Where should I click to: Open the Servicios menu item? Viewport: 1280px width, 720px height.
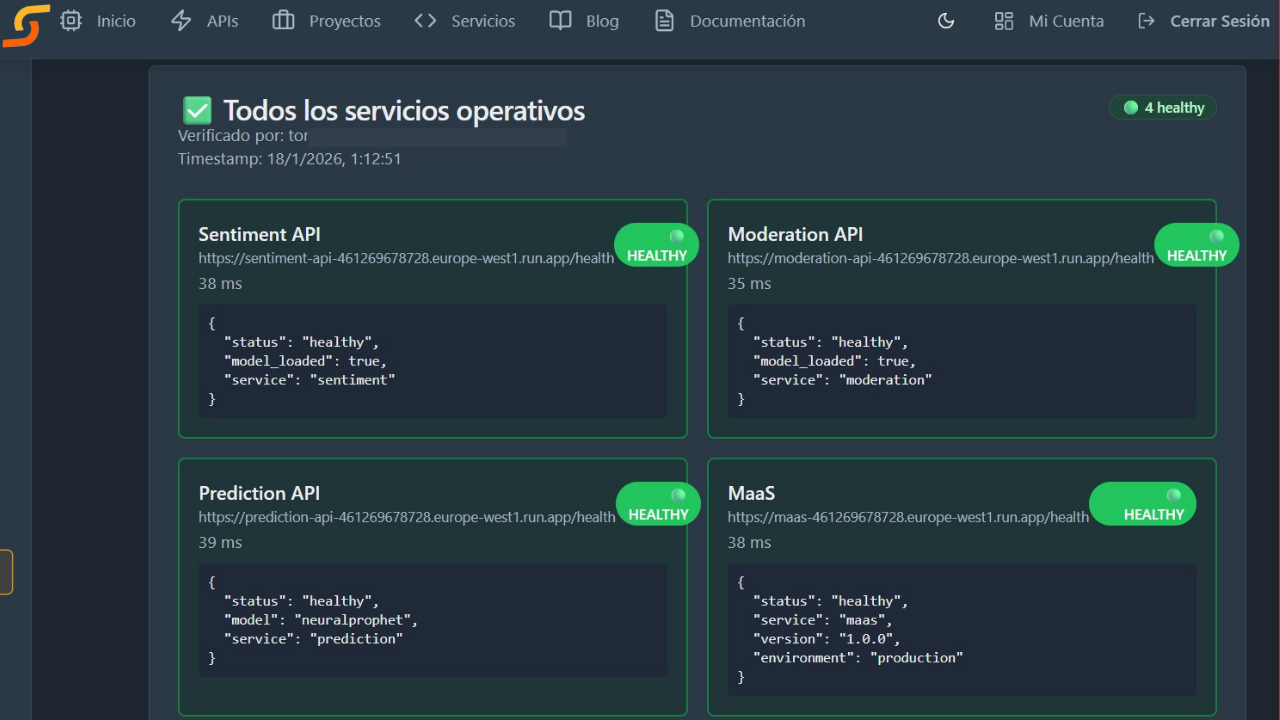(x=483, y=21)
